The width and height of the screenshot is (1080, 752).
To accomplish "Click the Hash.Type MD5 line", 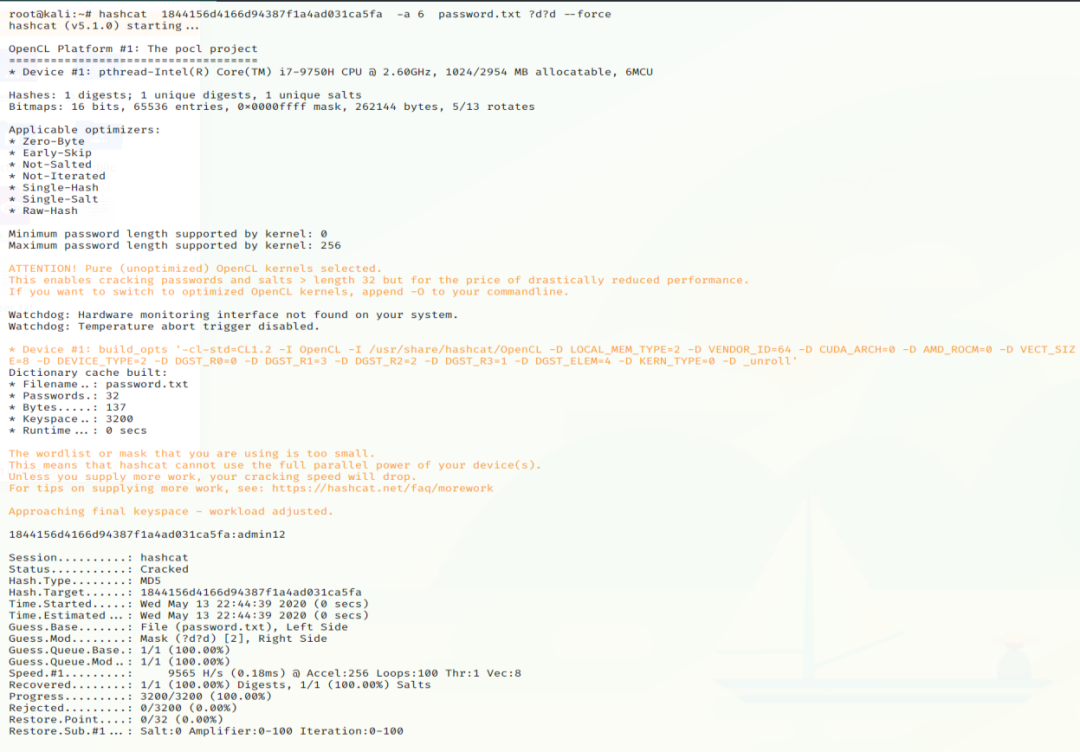I will [x=84, y=581].
